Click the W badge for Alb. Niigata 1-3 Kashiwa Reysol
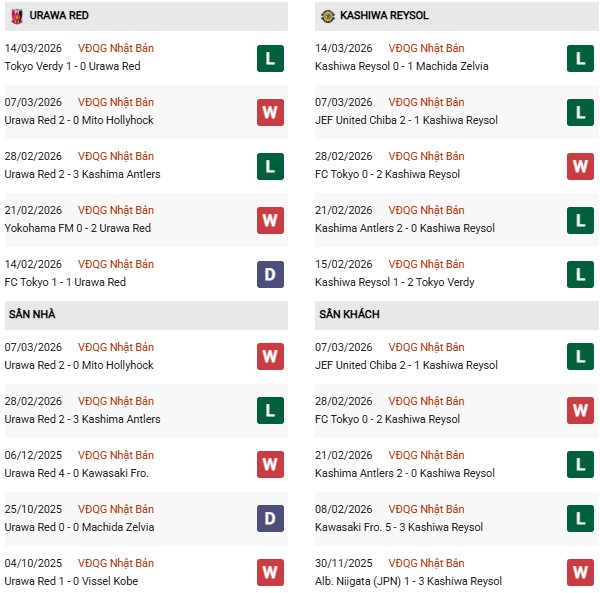 tap(581, 573)
